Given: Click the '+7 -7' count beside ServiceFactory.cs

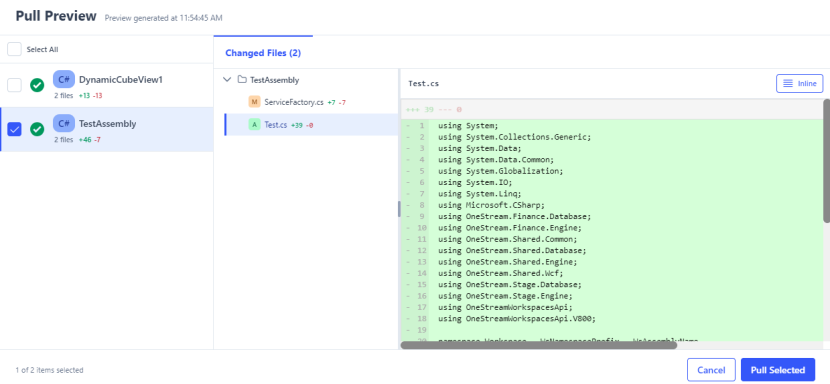Looking at the screenshot, I should (337, 102).
